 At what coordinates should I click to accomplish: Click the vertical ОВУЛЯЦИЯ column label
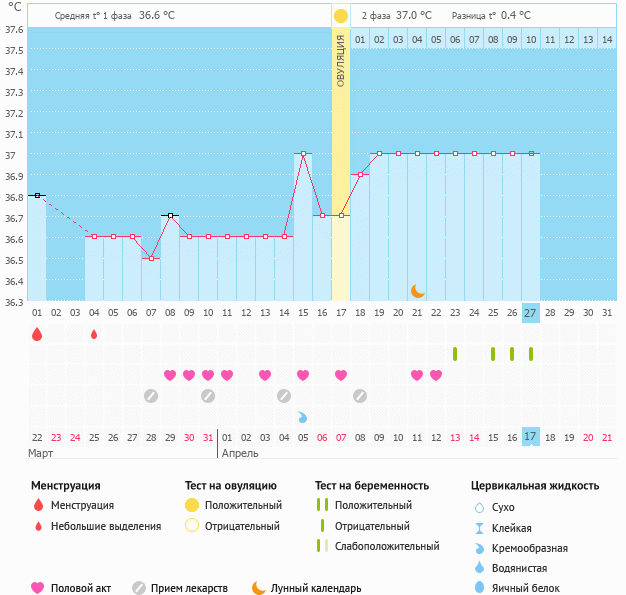coord(341,60)
